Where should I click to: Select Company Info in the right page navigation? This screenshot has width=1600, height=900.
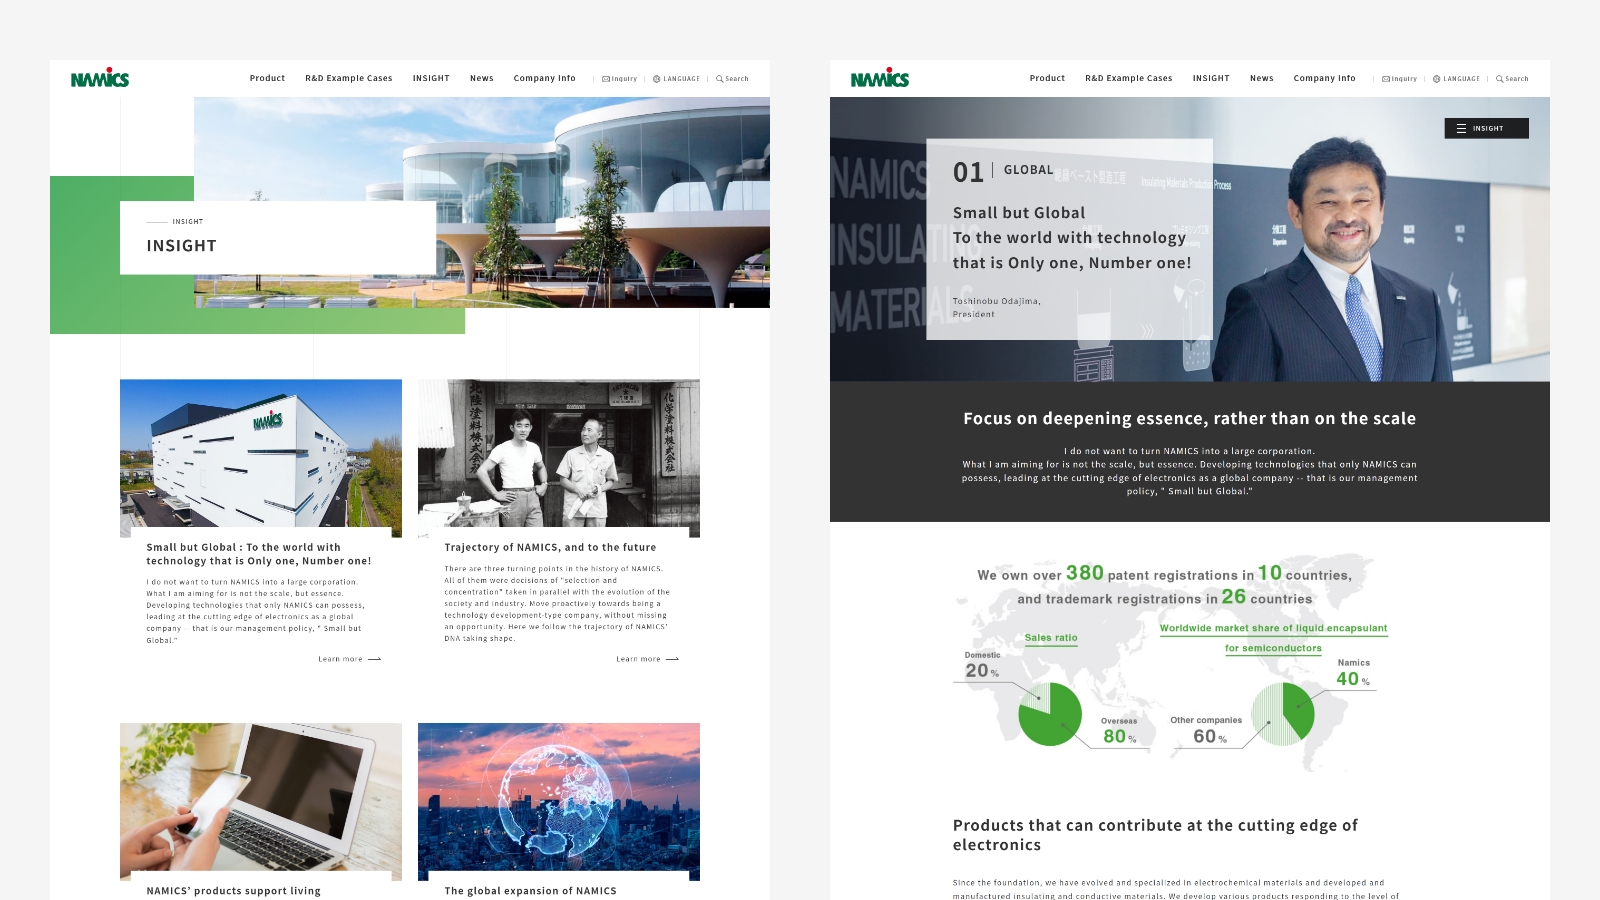pyautogui.click(x=1325, y=78)
